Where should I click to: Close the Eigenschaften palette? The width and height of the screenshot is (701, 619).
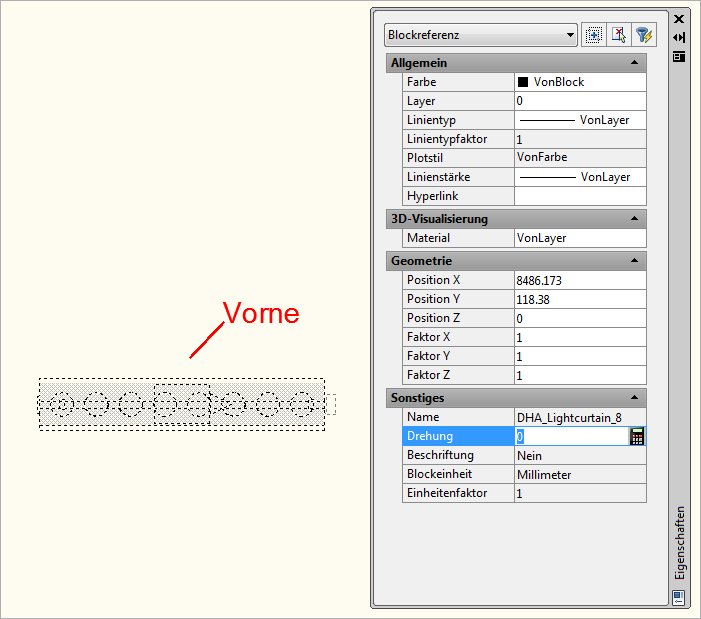click(679, 18)
